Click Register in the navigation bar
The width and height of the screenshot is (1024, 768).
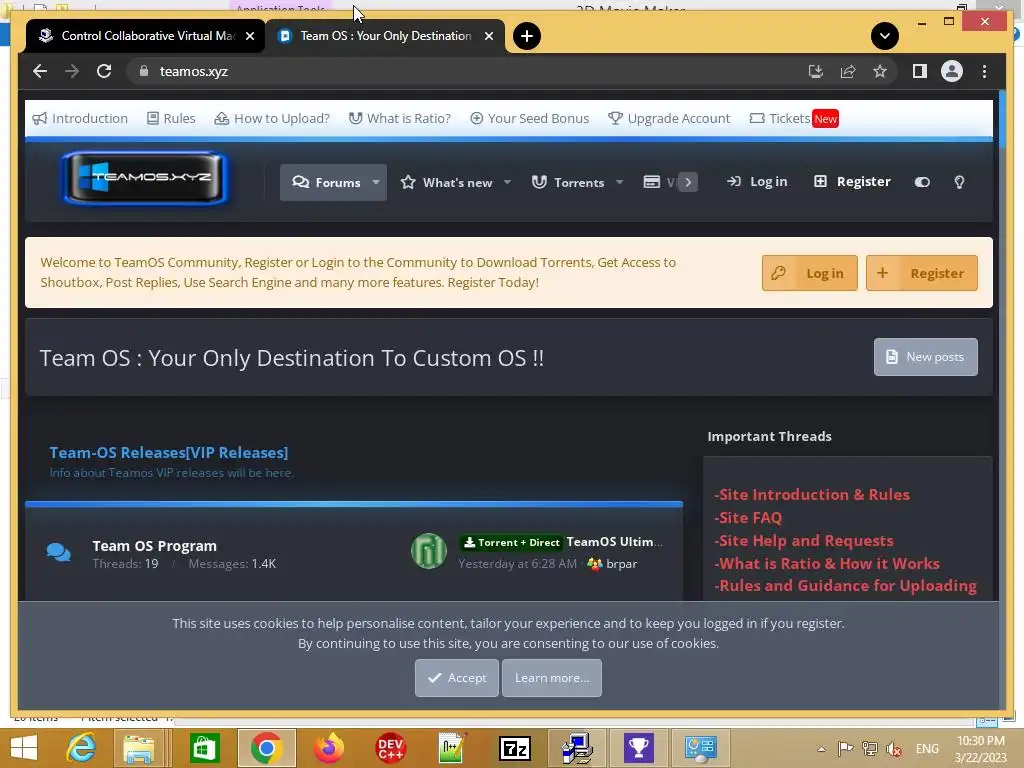[x=852, y=182]
